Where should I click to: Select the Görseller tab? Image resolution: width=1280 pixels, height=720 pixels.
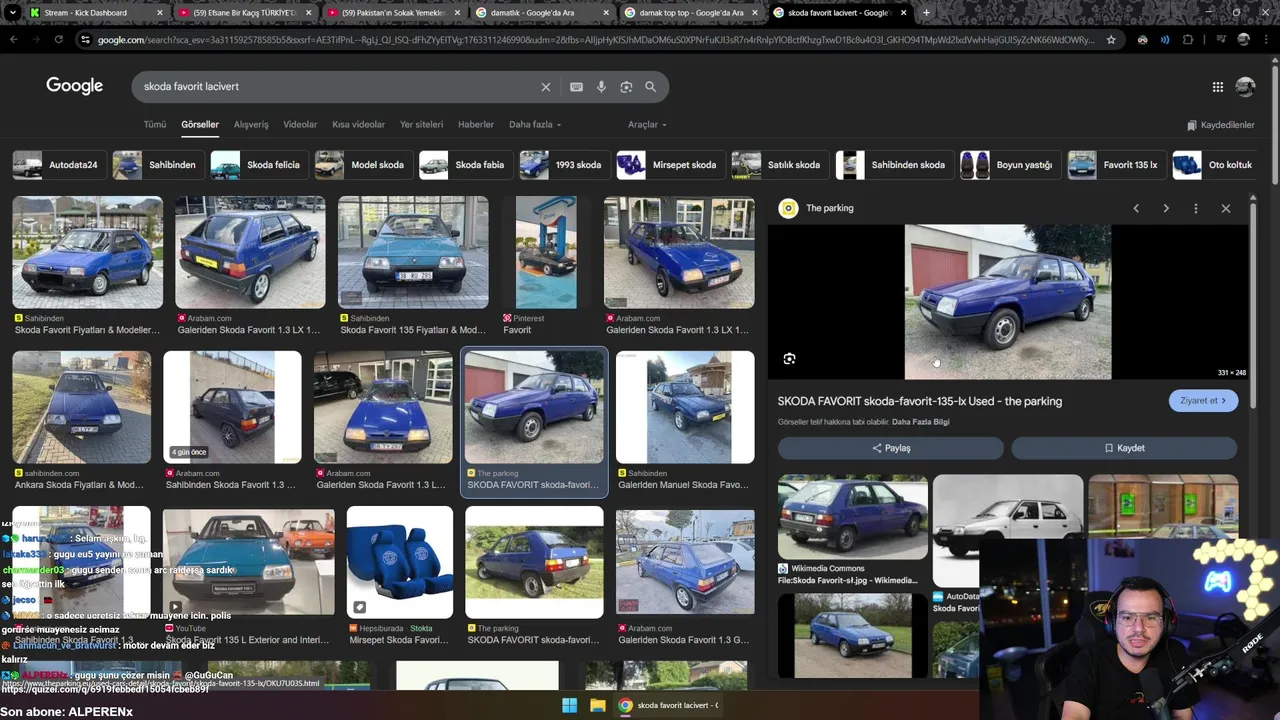tap(200, 125)
